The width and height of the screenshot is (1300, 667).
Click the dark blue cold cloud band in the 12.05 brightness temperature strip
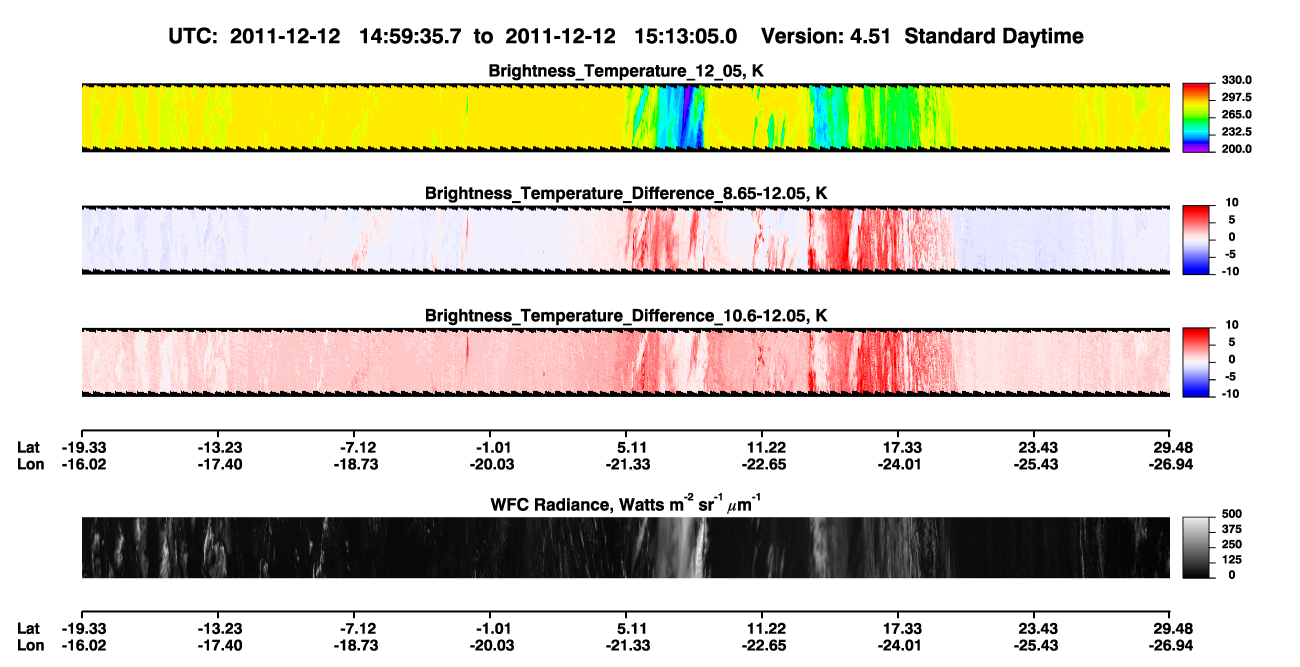[687, 117]
